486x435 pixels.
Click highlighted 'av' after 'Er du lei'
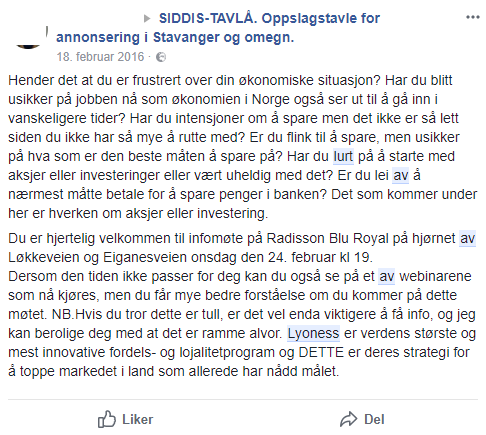point(400,175)
